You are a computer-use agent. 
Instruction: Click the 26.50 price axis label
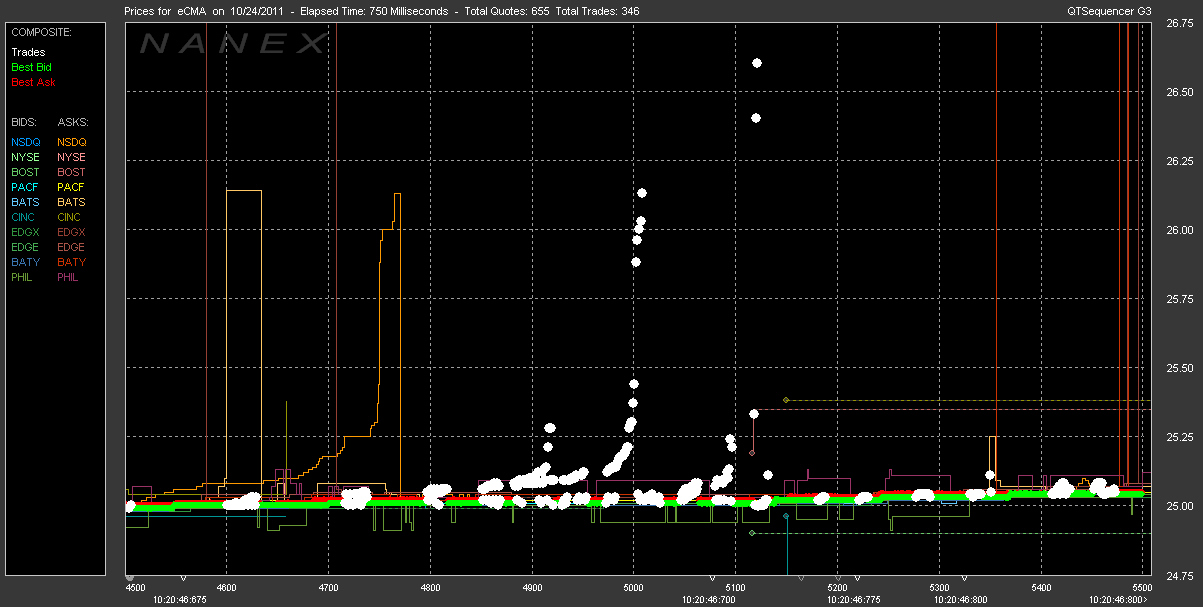click(x=1181, y=92)
